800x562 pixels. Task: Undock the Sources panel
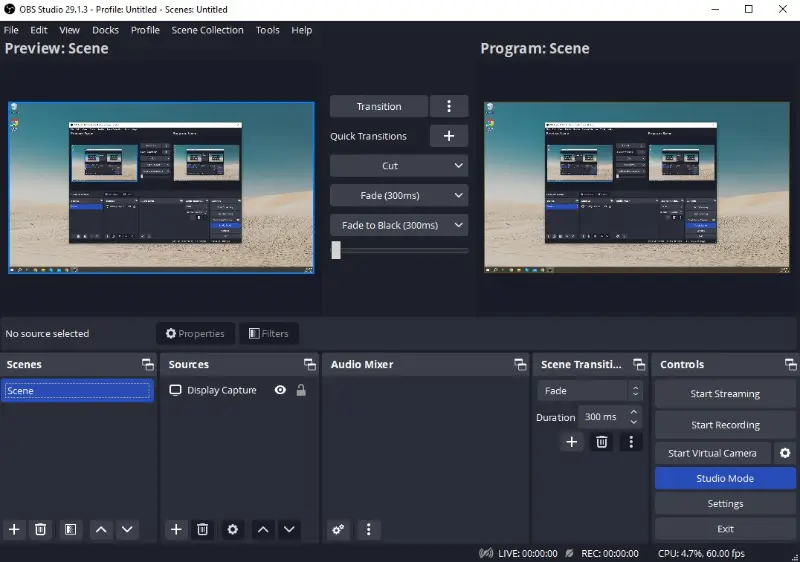310,364
